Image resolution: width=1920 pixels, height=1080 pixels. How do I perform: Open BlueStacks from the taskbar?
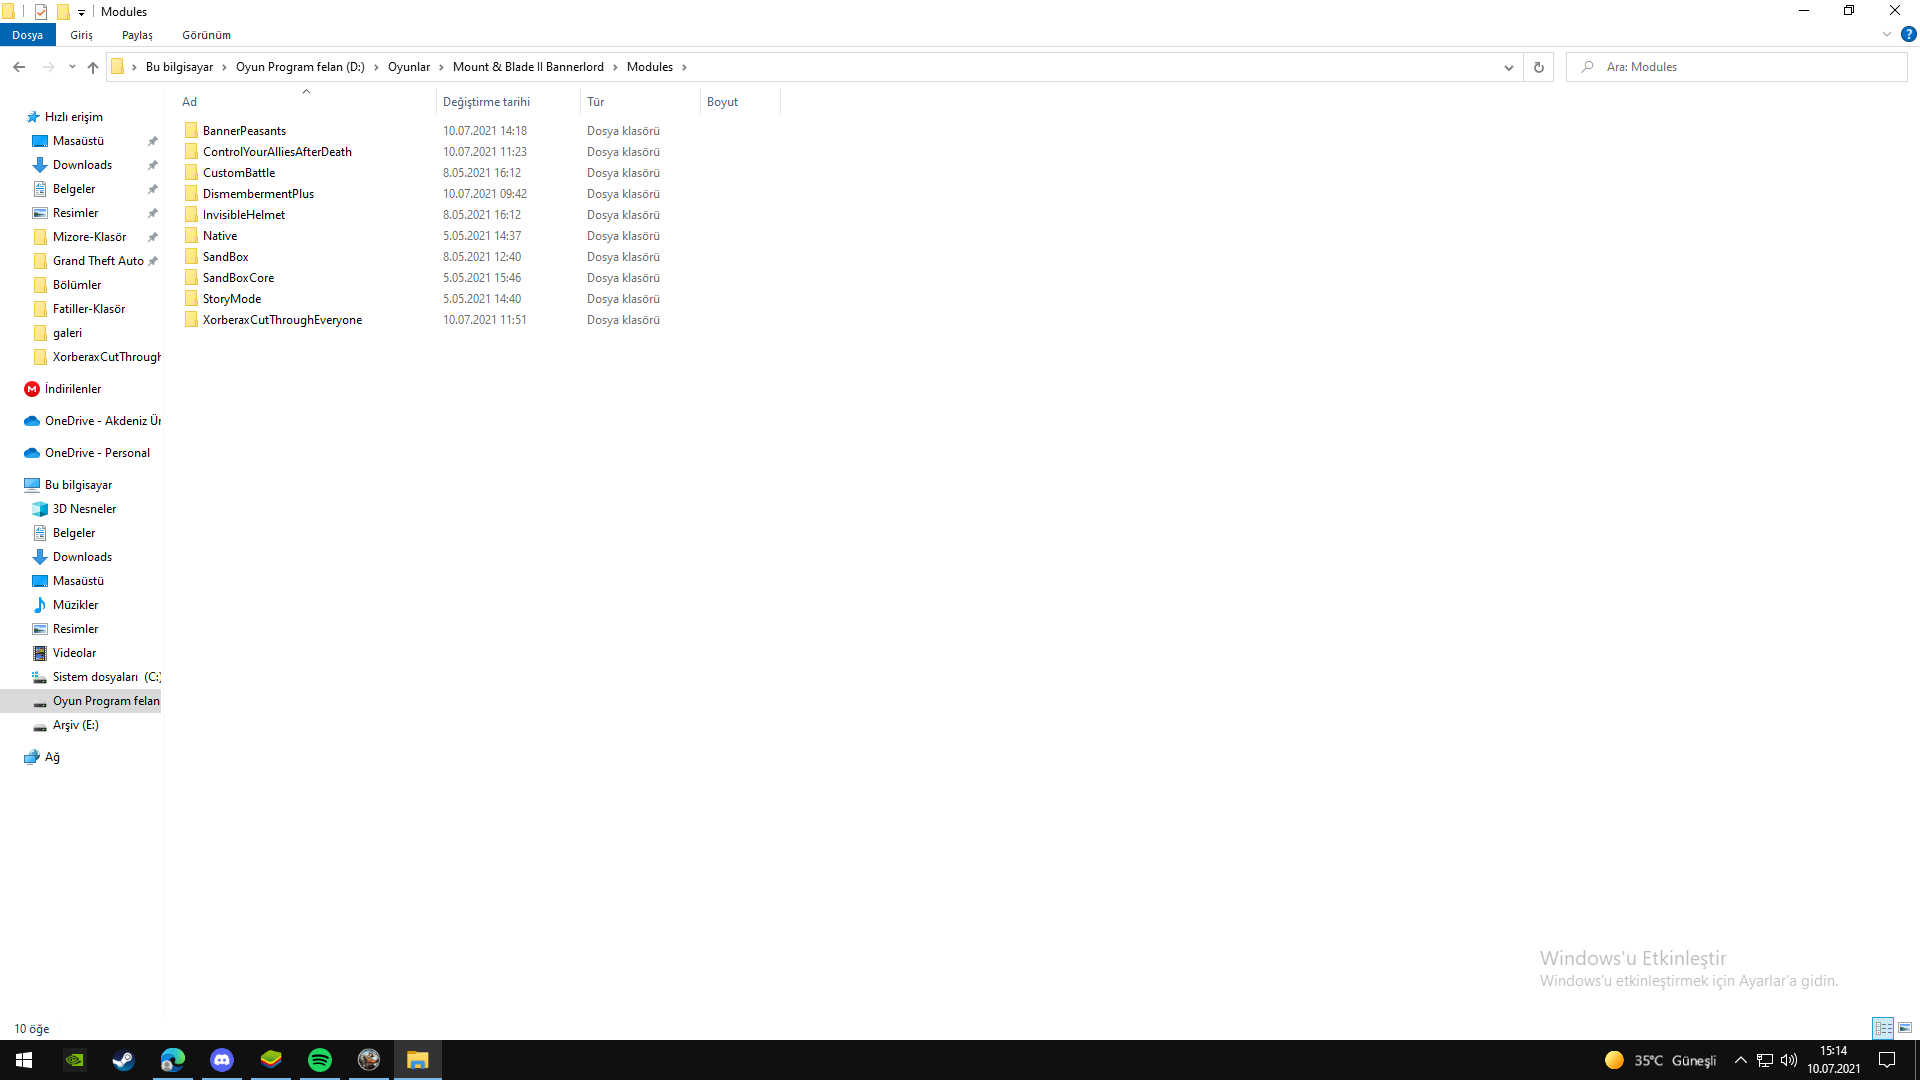tap(271, 1060)
